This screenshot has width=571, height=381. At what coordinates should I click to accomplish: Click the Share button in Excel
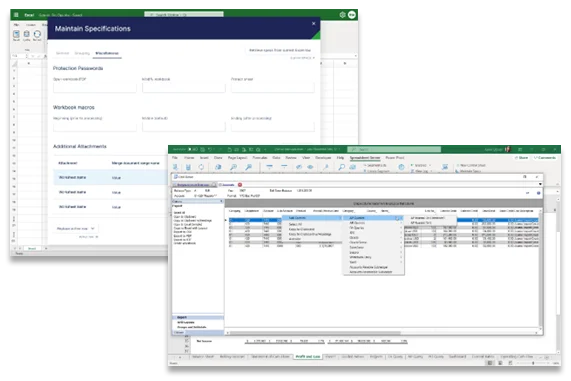point(521,158)
